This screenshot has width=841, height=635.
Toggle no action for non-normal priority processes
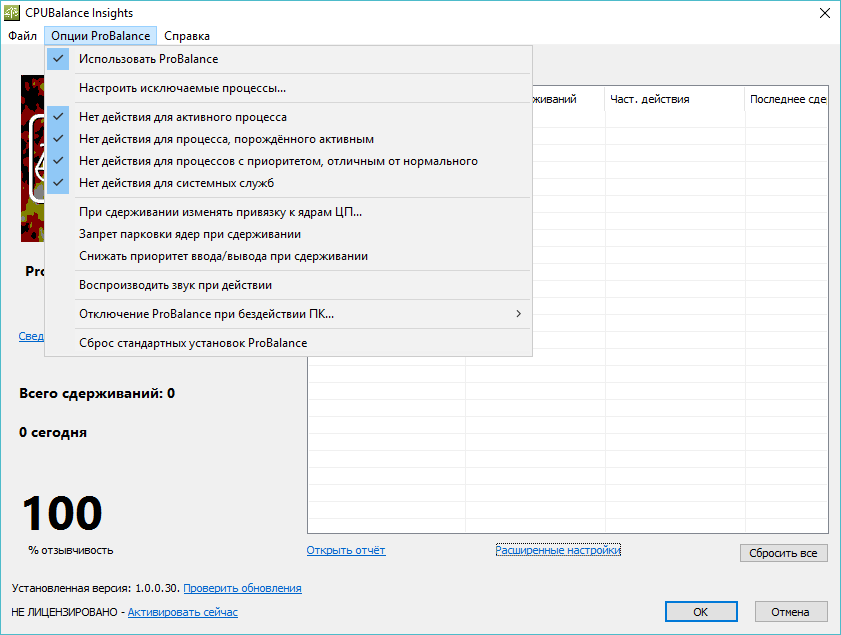click(x=289, y=161)
